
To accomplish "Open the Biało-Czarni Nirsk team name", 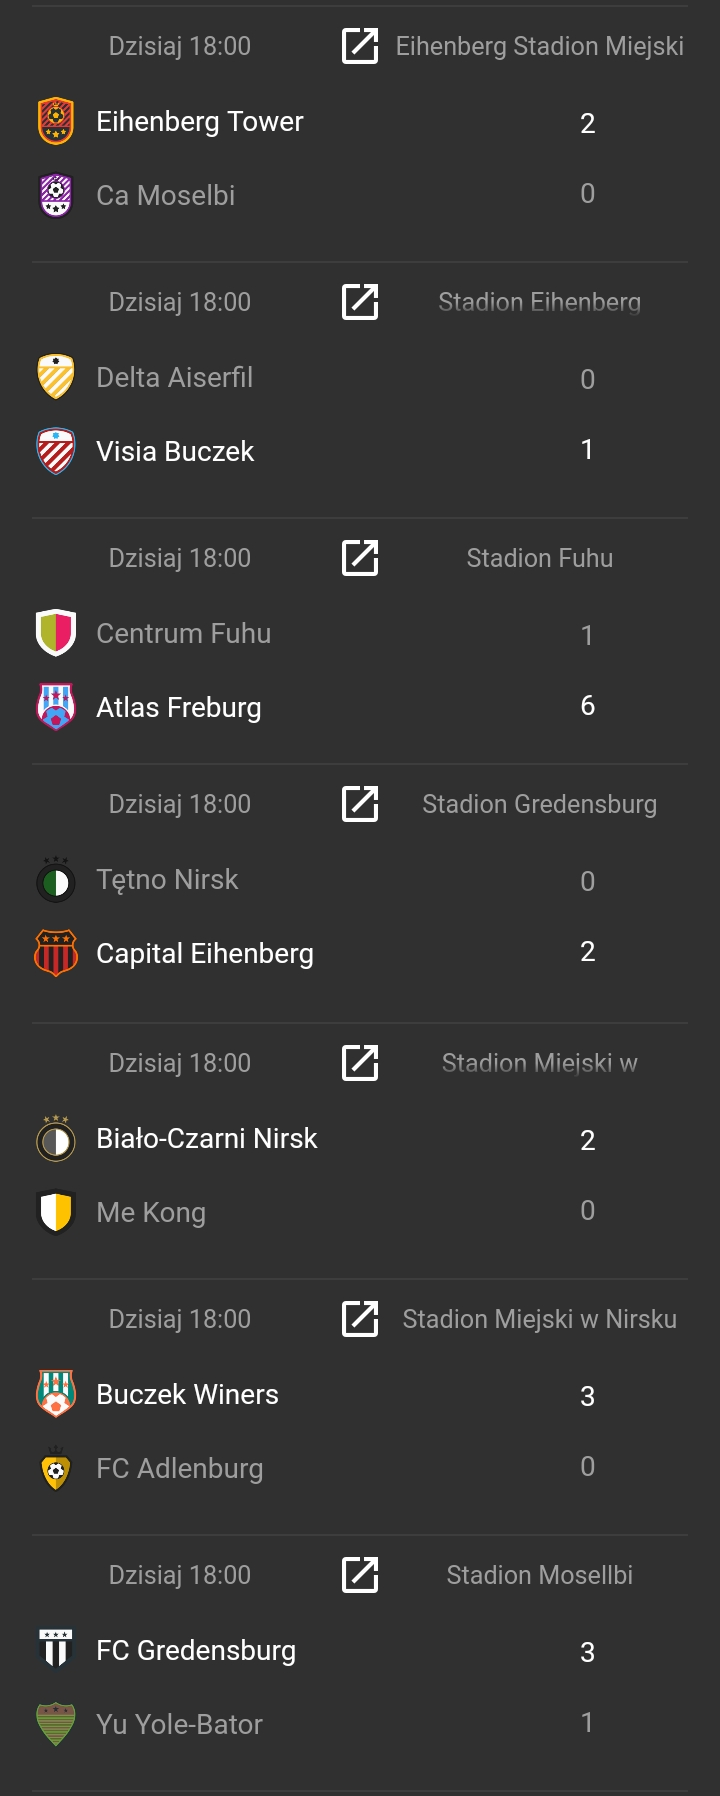I will point(207,1138).
